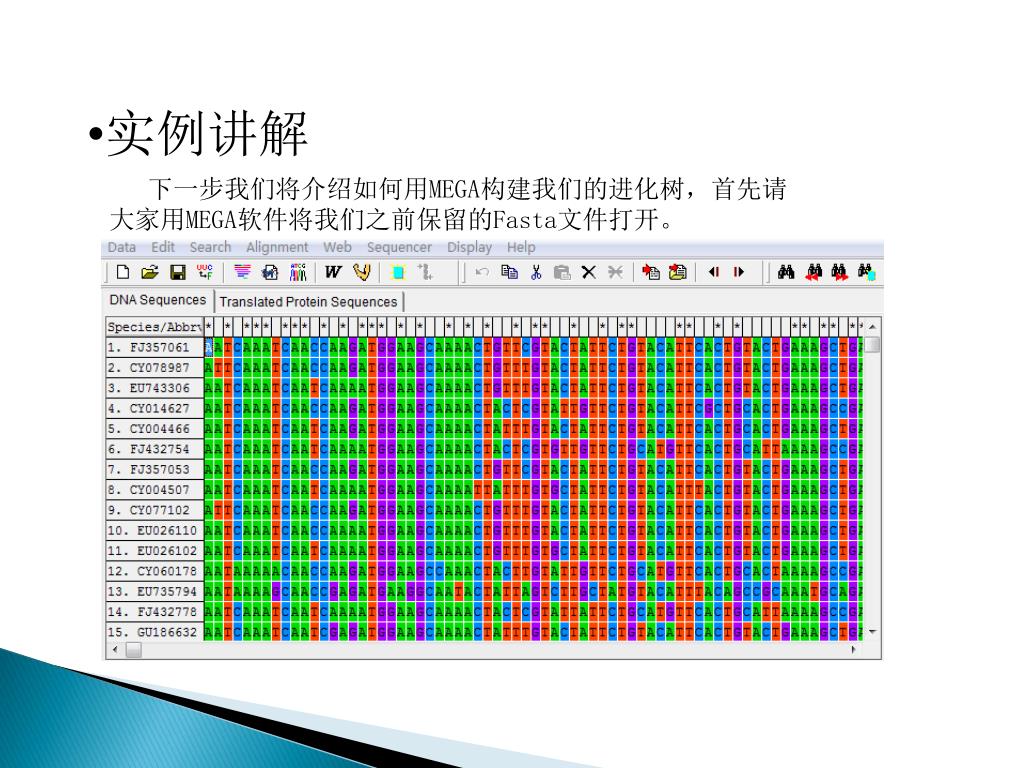Click the Species/Abbrv column header

click(x=155, y=327)
